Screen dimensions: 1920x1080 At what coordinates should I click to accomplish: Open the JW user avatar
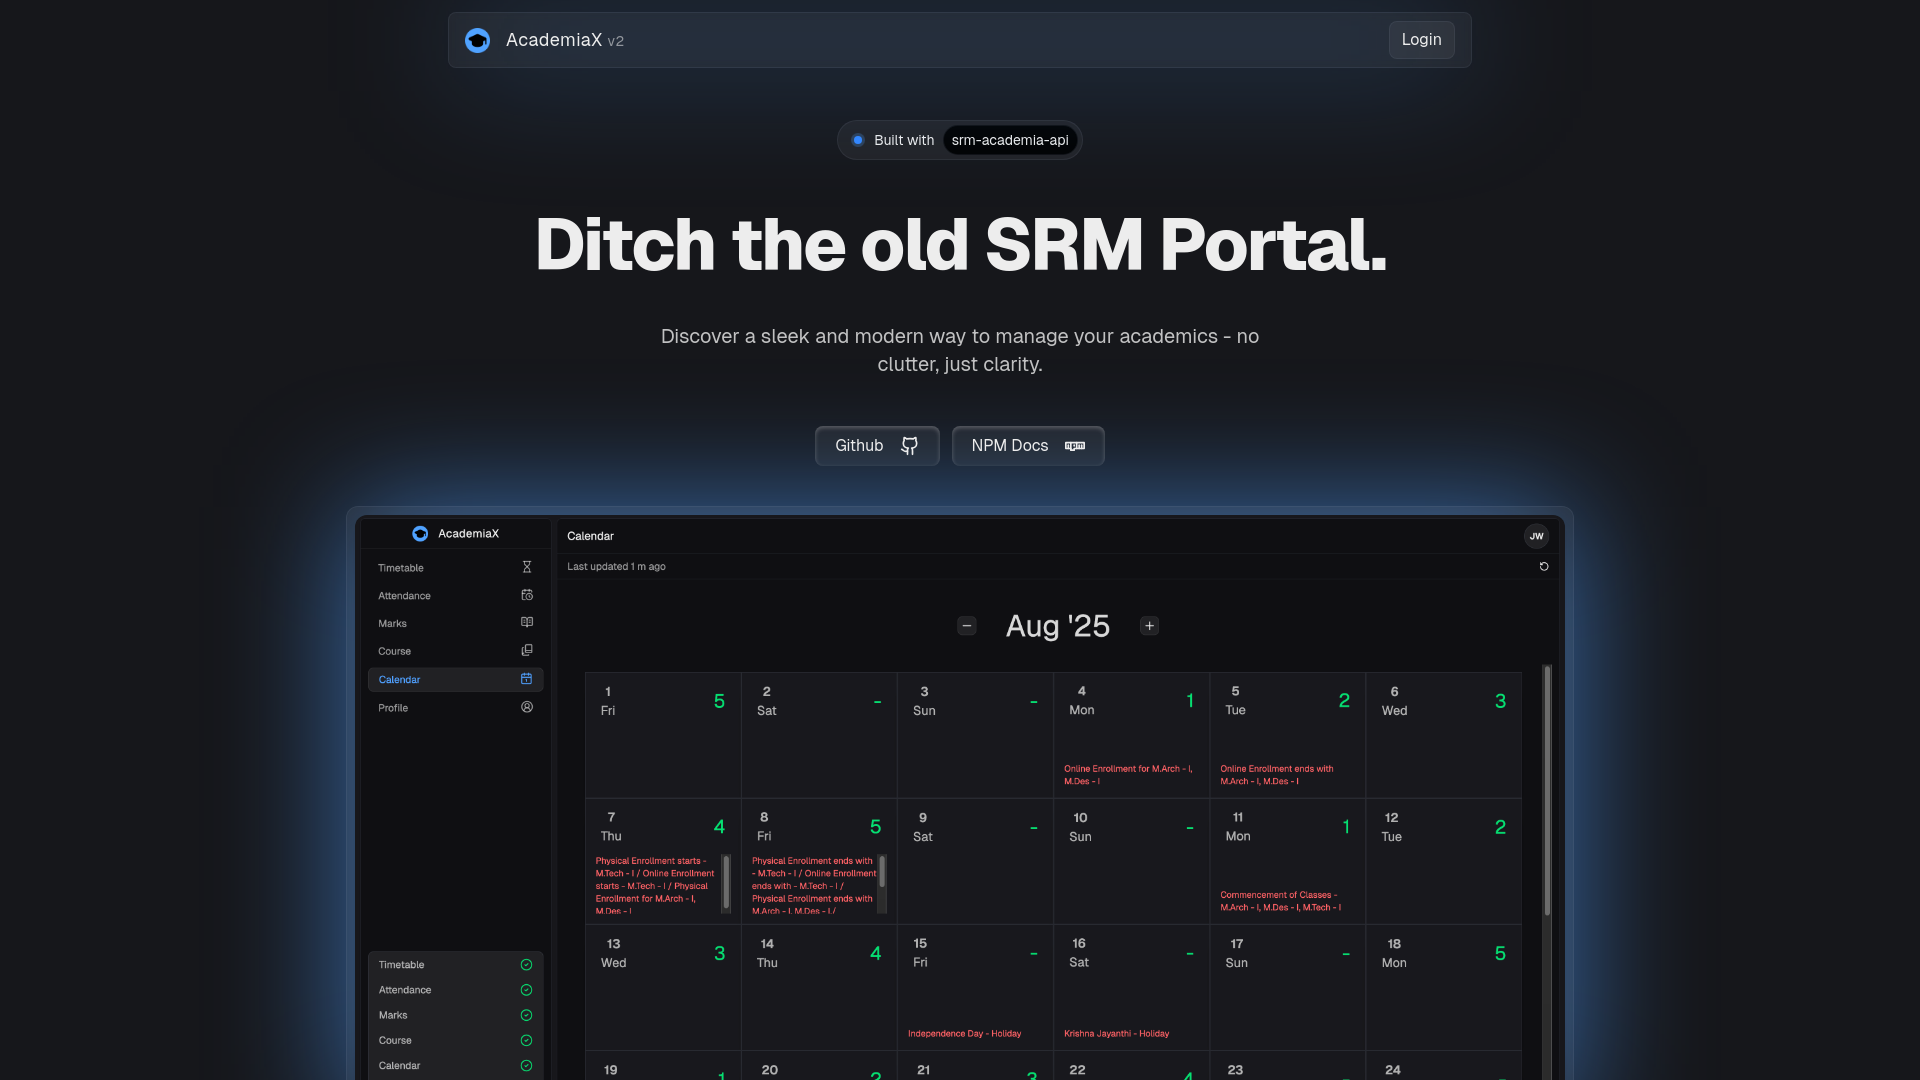pyautogui.click(x=1536, y=536)
